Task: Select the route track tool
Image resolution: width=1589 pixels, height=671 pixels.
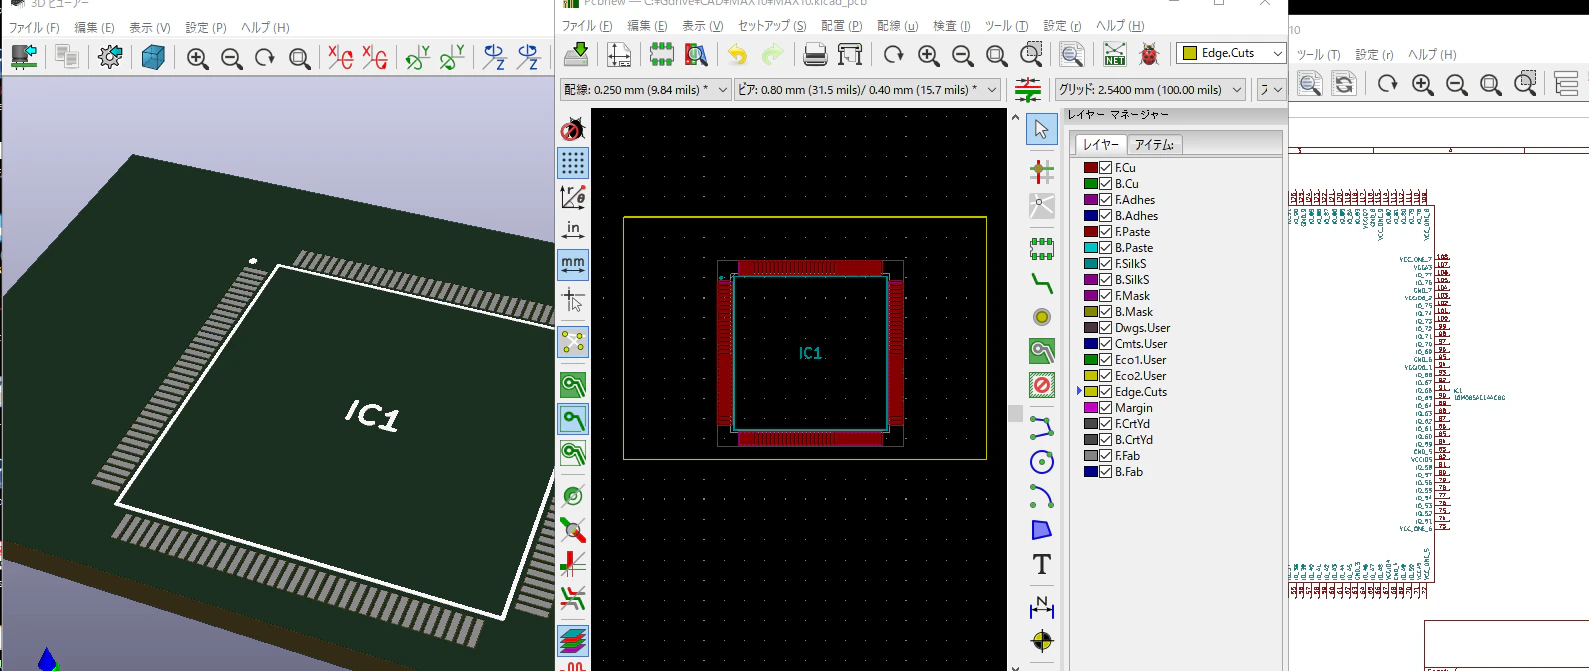Action: pos(1042,282)
